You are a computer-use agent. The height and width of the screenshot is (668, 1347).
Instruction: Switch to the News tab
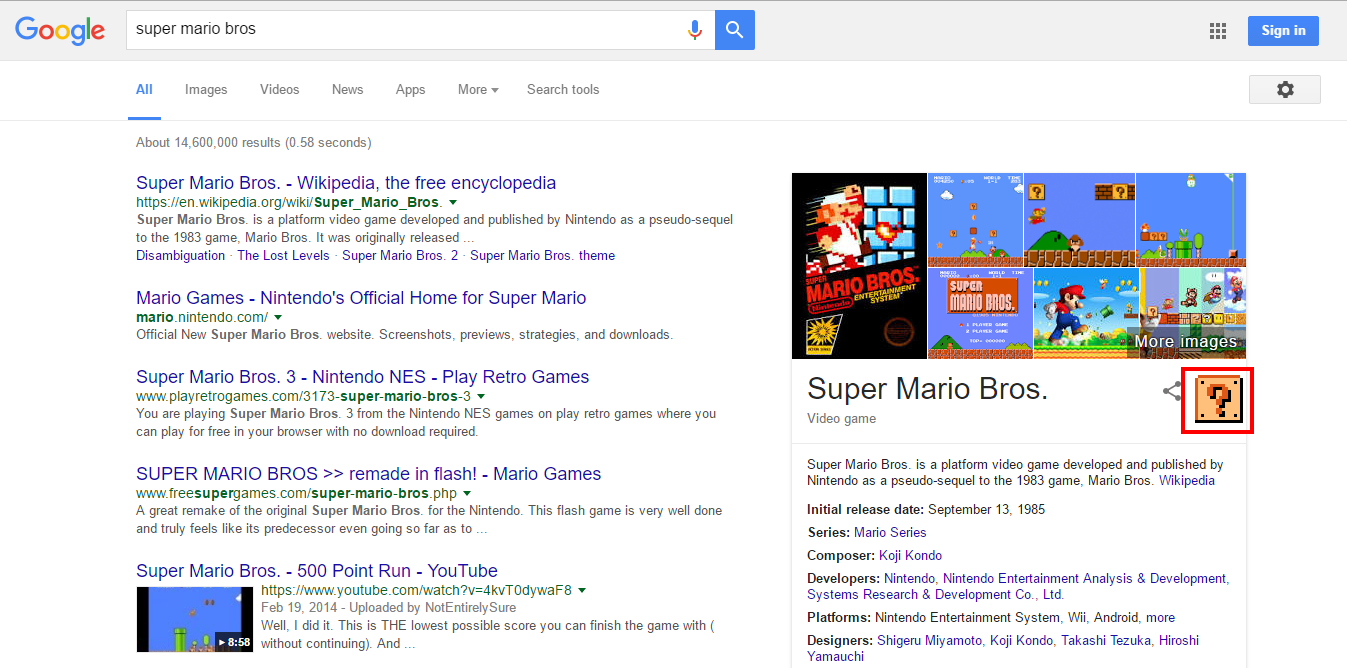(347, 89)
